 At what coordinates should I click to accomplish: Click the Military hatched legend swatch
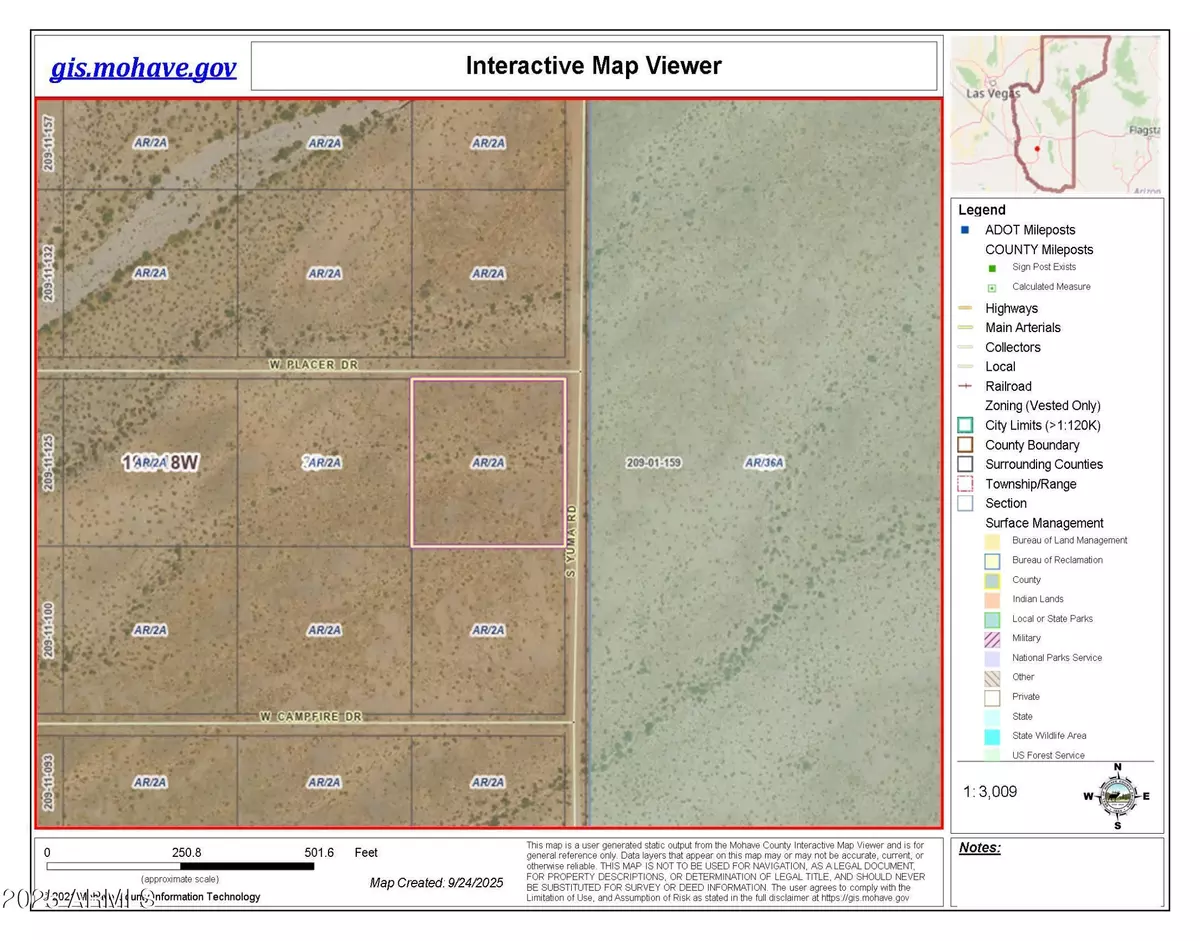992,638
